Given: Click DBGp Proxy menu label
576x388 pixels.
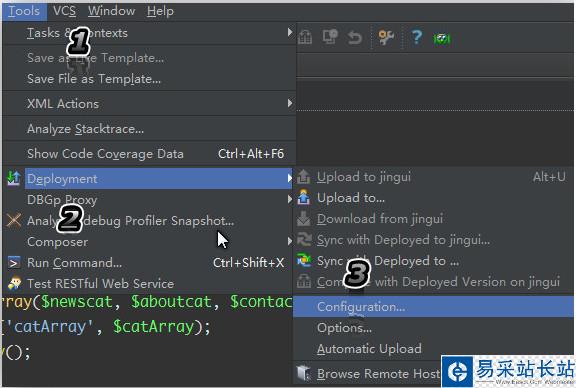Looking at the screenshot, I should (x=62, y=200).
